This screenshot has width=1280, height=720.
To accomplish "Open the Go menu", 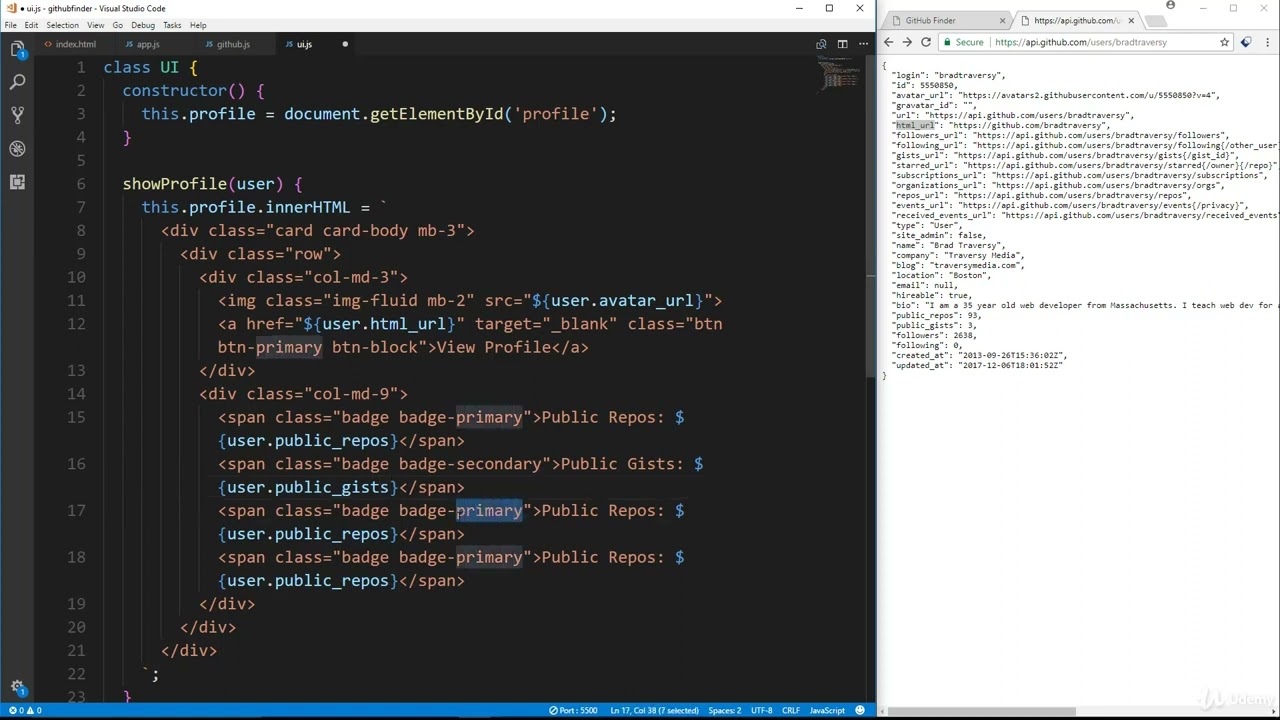I will pyautogui.click(x=118, y=25).
